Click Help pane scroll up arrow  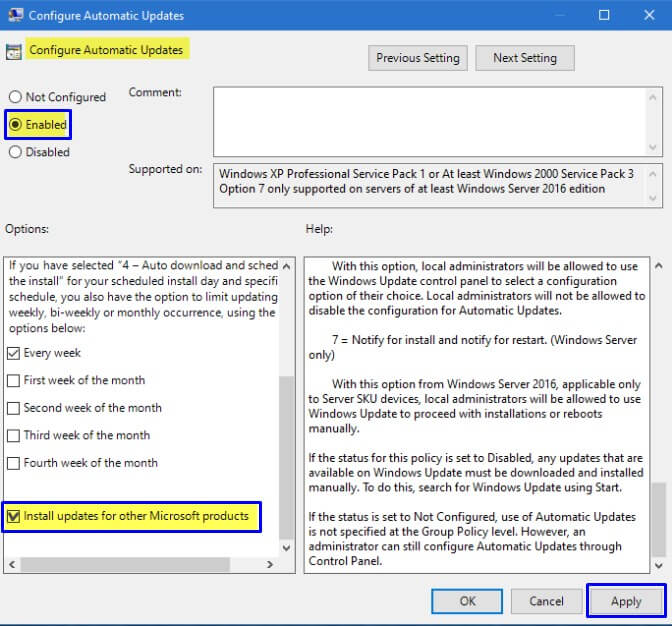click(x=659, y=266)
